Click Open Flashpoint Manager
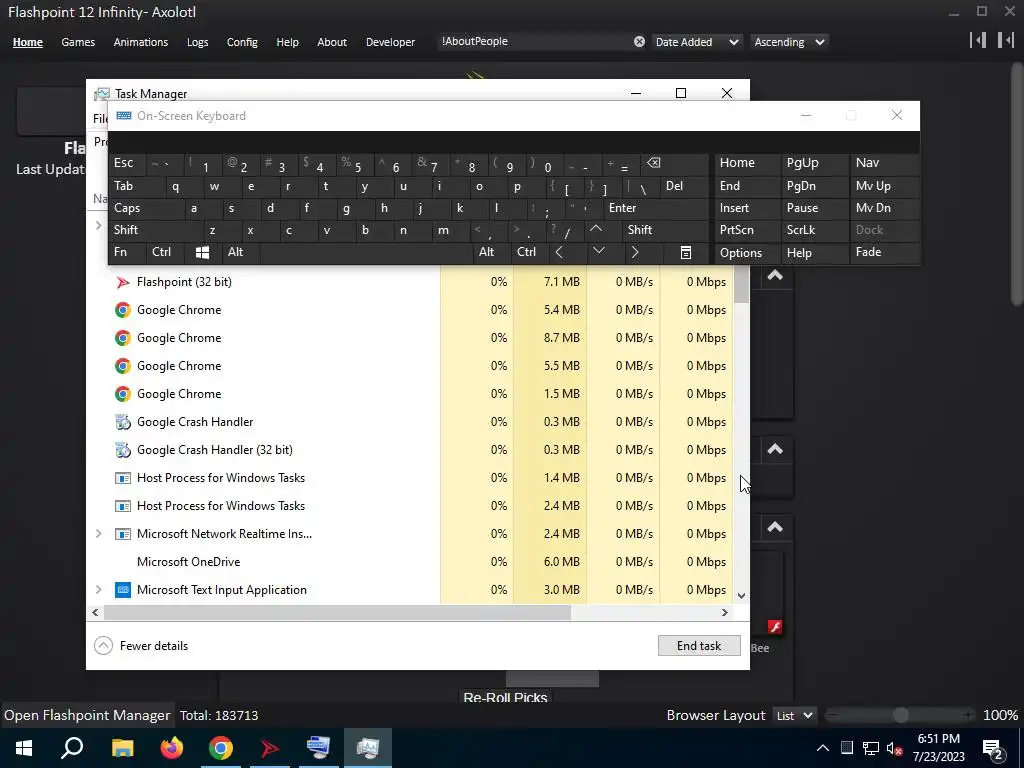 coord(87,716)
